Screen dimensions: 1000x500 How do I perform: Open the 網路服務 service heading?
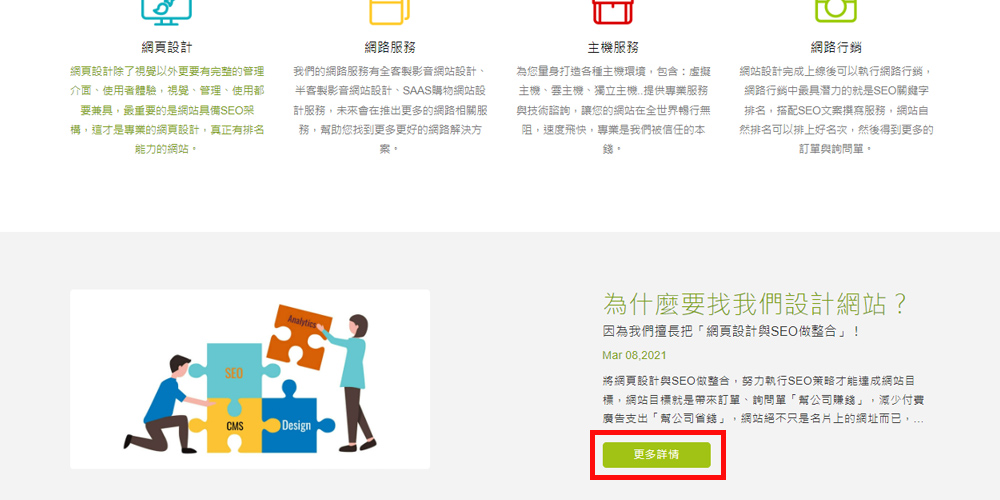coord(390,47)
